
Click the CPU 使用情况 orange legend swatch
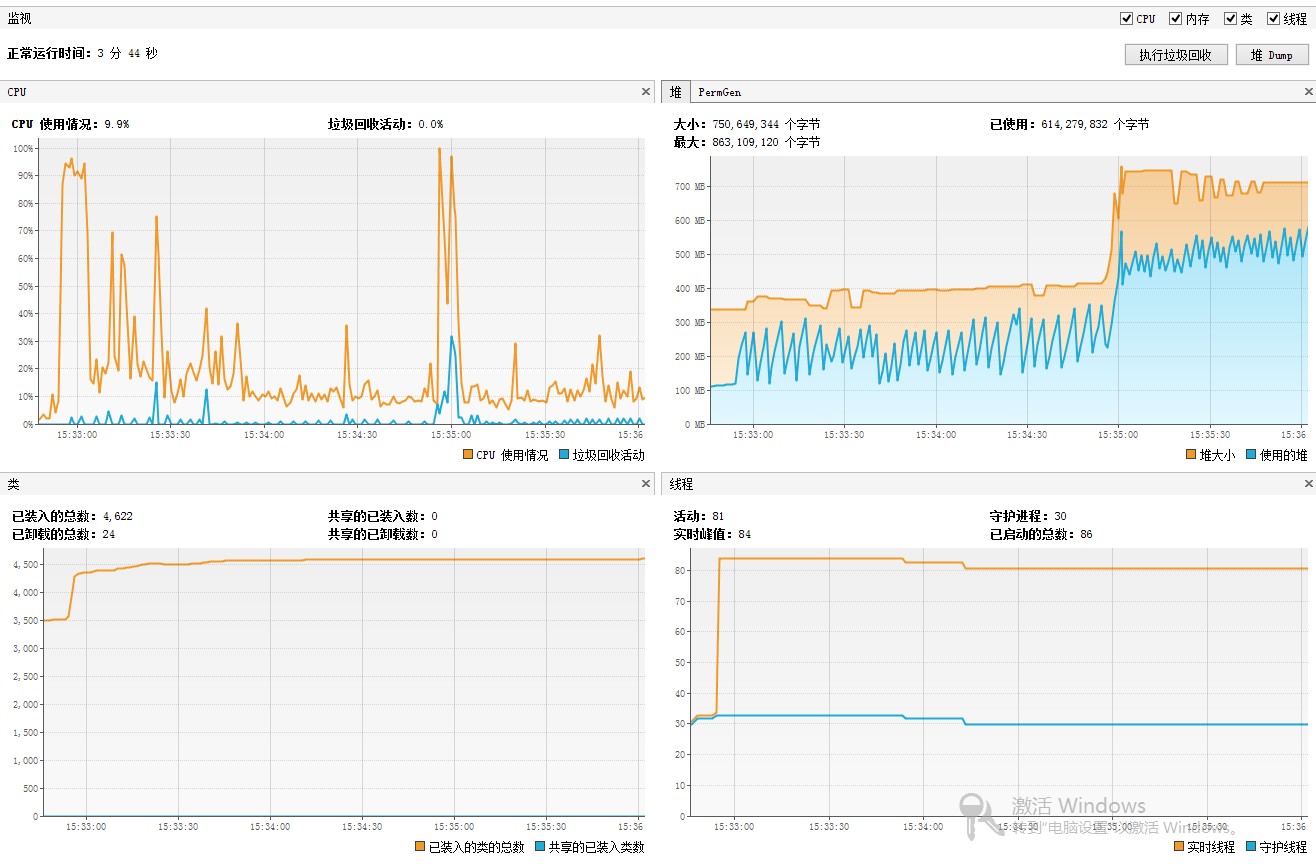click(x=468, y=455)
